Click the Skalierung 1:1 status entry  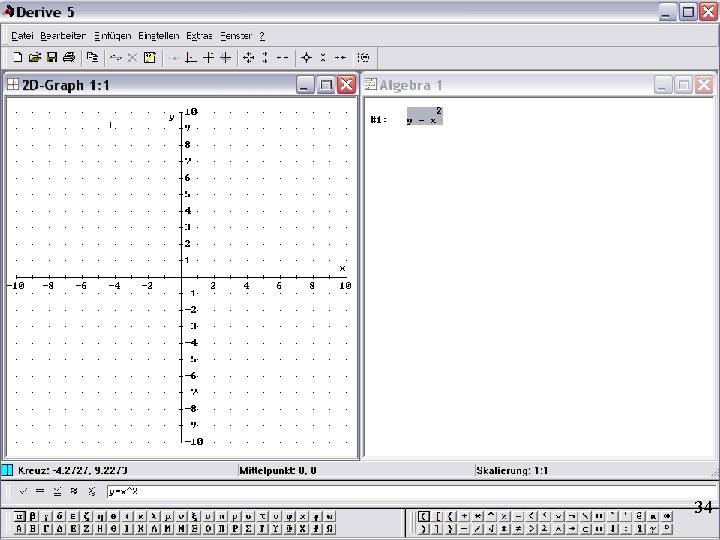(x=512, y=471)
